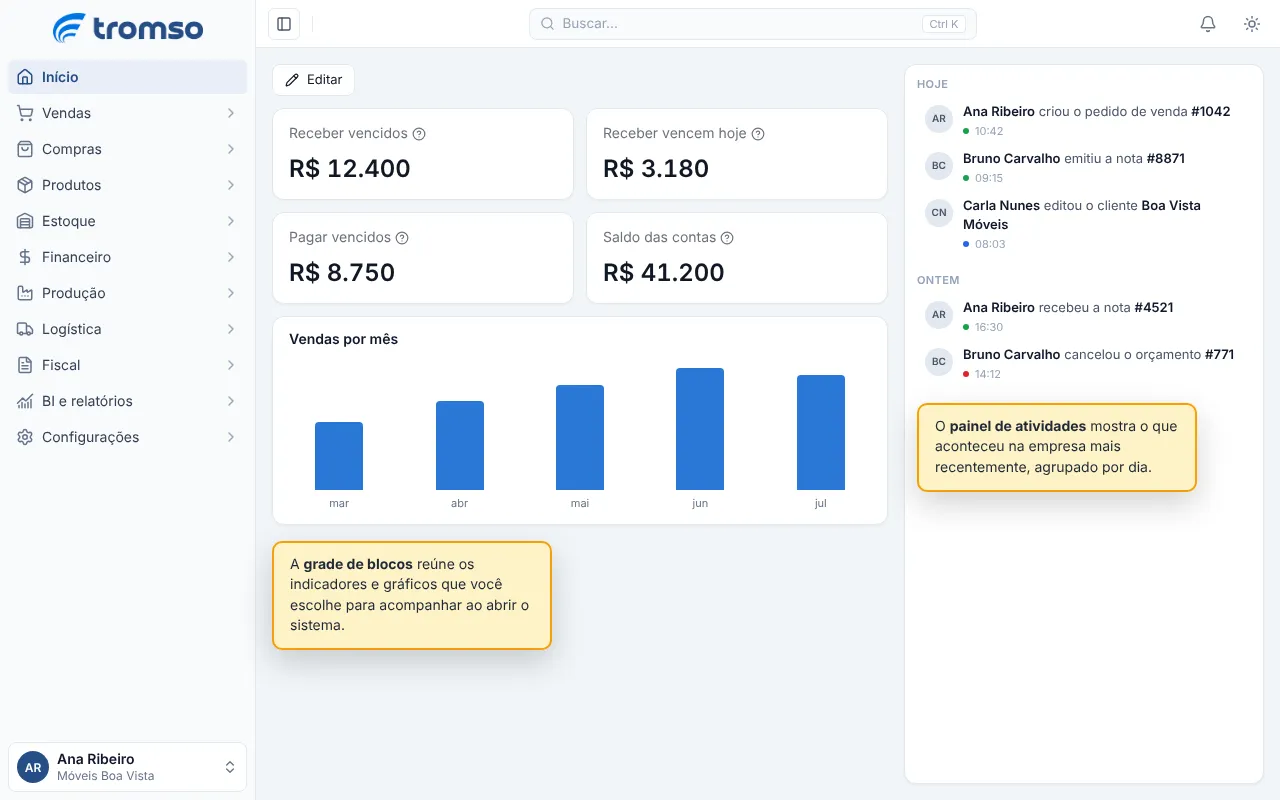Open sales order #1042 link
Viewport: 1280px width, 800px height.
[x=1211, y=112]
